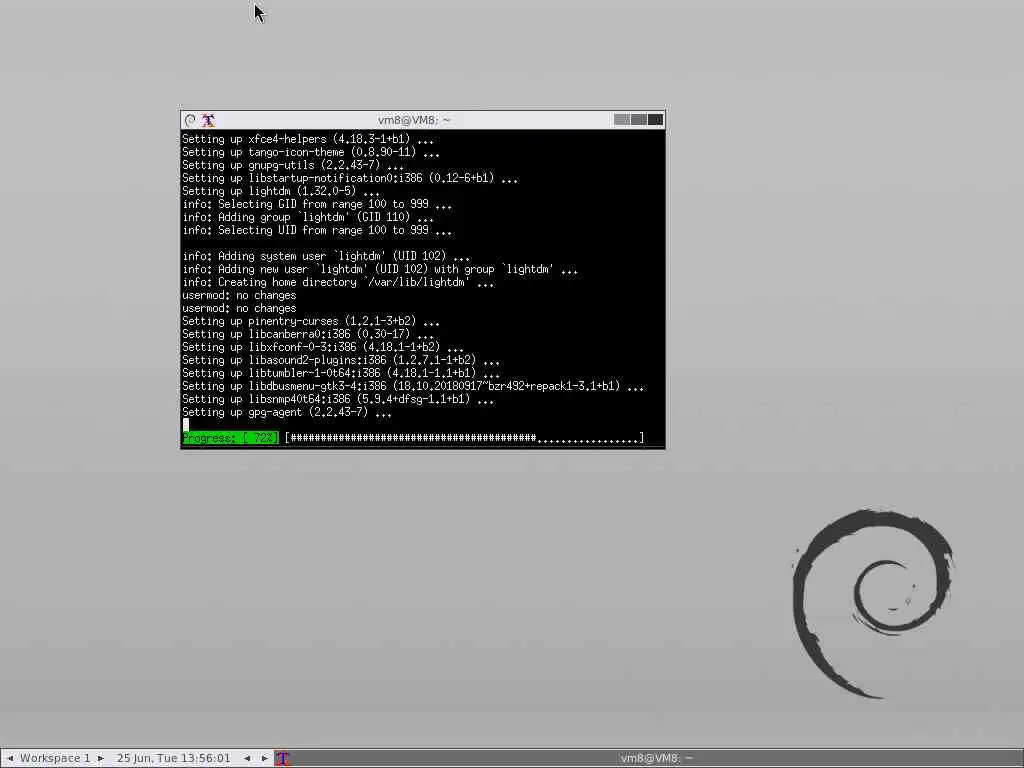Image resolution: width=1024 pixels, height=768 pixels.
Task: Click the line 'Setting up libasound2-plugins:i386'
Action: (341, 360)
